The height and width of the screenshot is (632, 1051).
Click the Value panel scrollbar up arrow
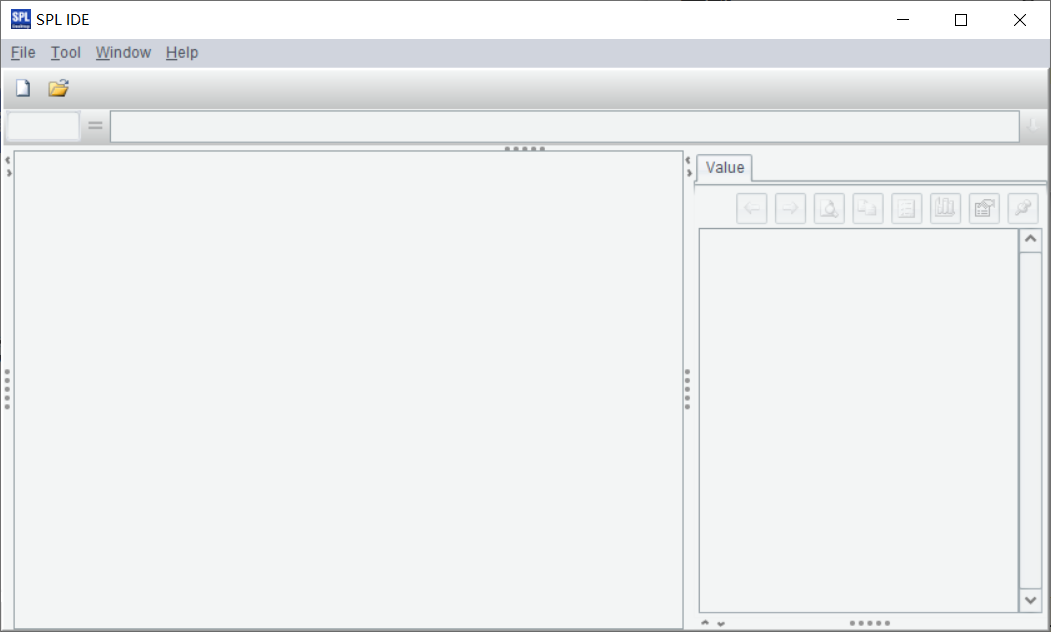[1030, 239]
